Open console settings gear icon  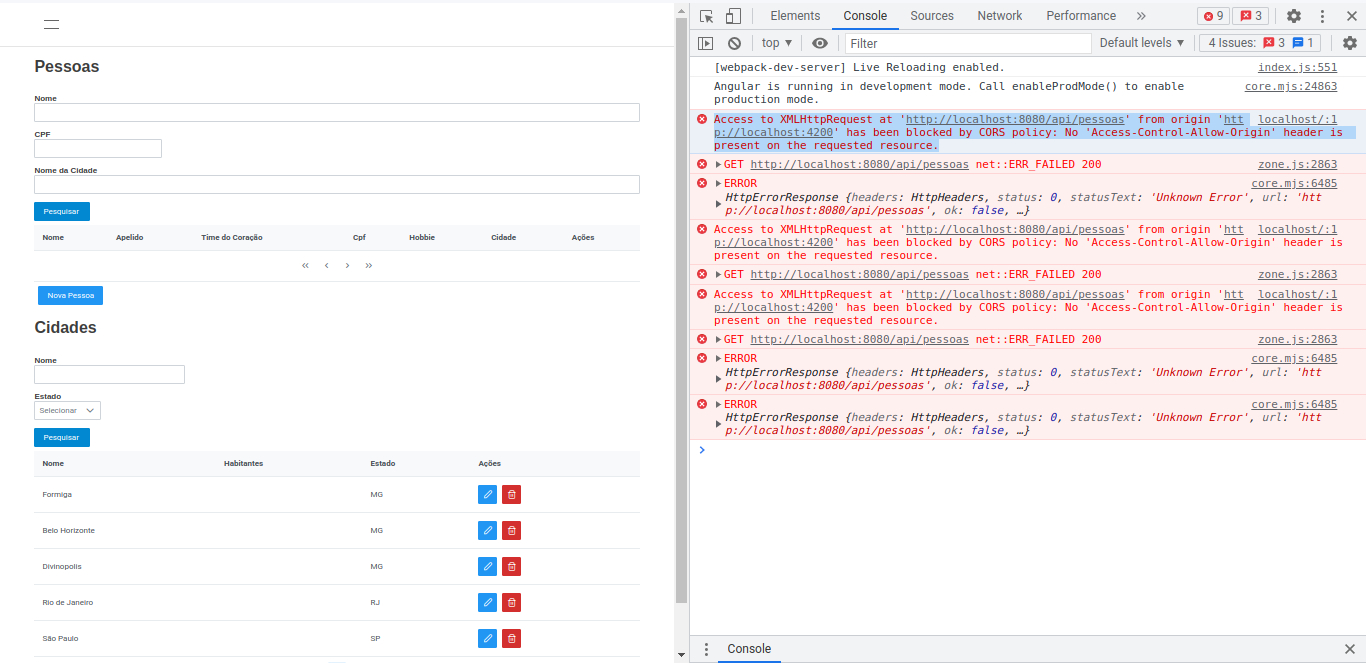point(1350,43)
